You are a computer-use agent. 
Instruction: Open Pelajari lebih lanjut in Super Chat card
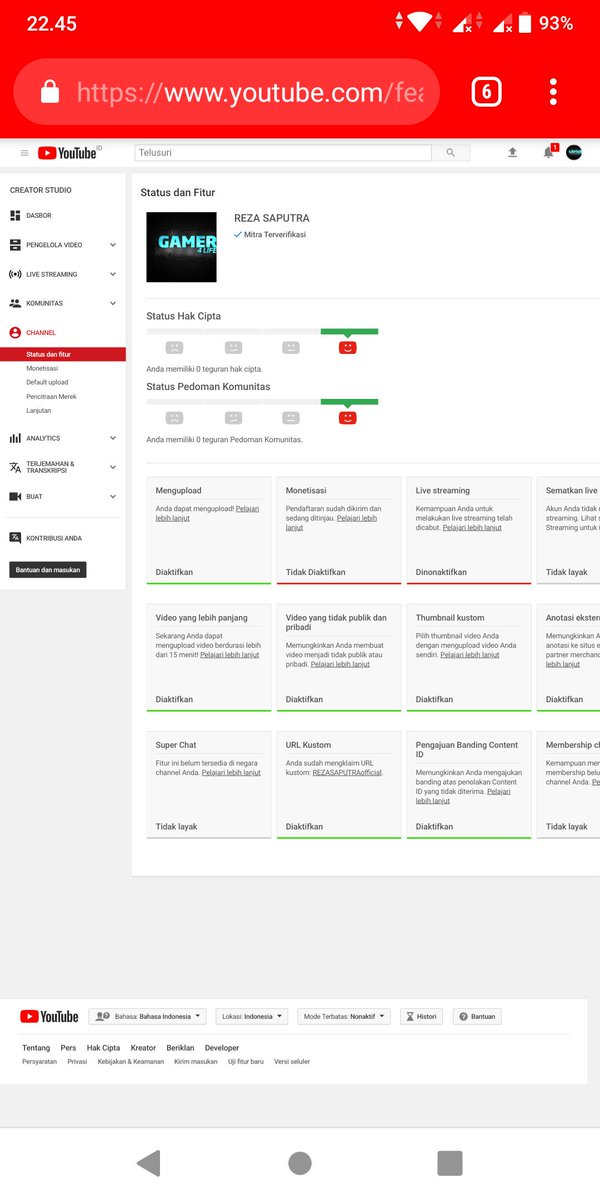(231, 772)
